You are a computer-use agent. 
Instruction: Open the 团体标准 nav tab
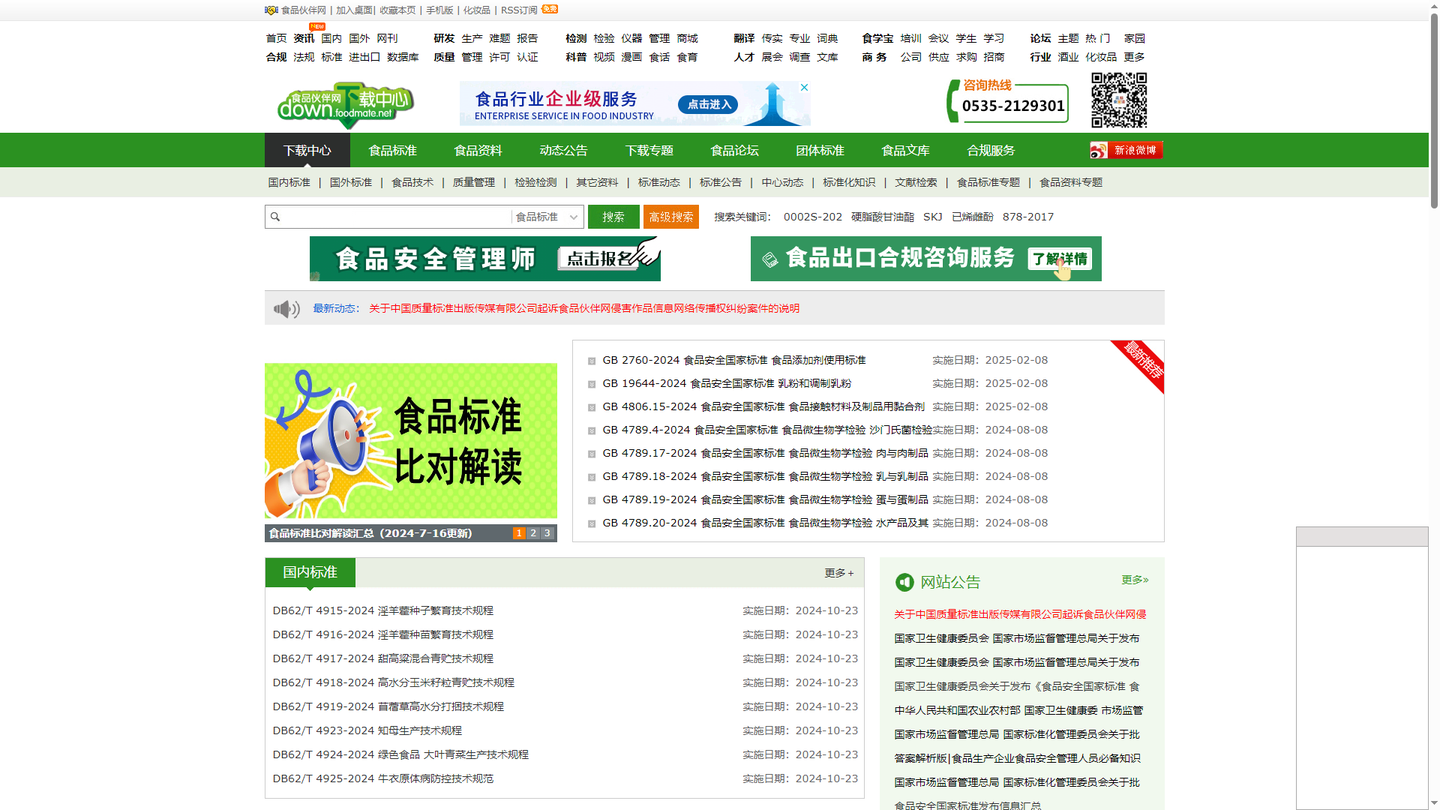click(820, 150)
